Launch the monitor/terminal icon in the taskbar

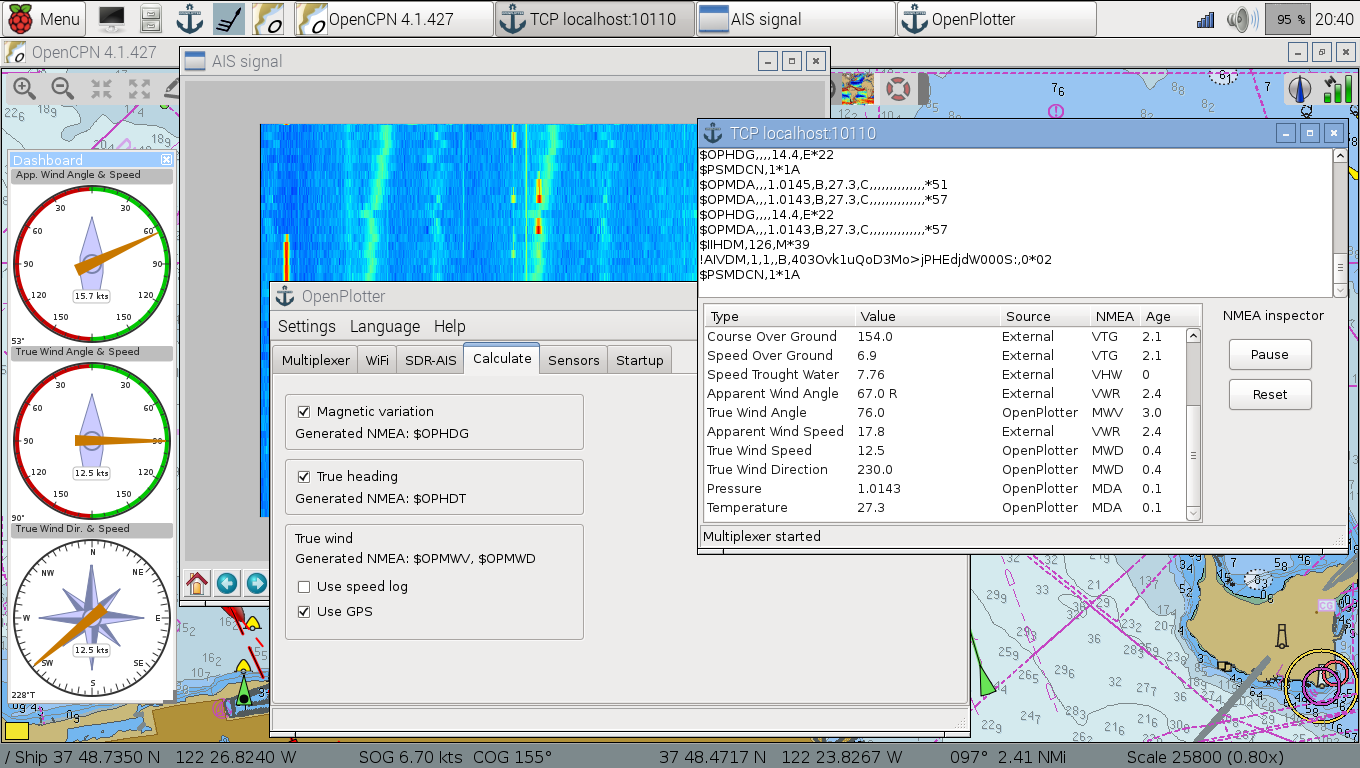112,18
